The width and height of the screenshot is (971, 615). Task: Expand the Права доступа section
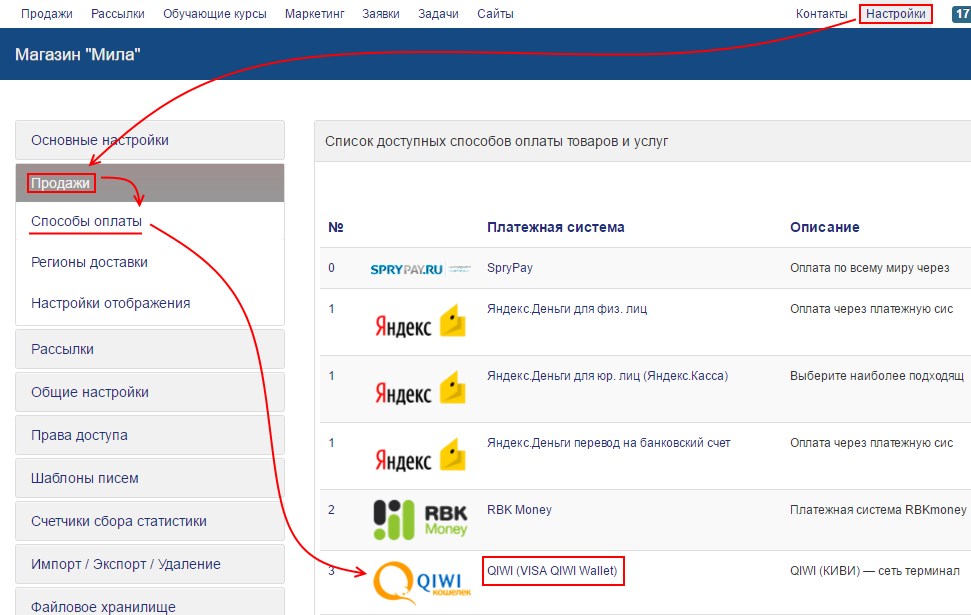click(150, 435)
